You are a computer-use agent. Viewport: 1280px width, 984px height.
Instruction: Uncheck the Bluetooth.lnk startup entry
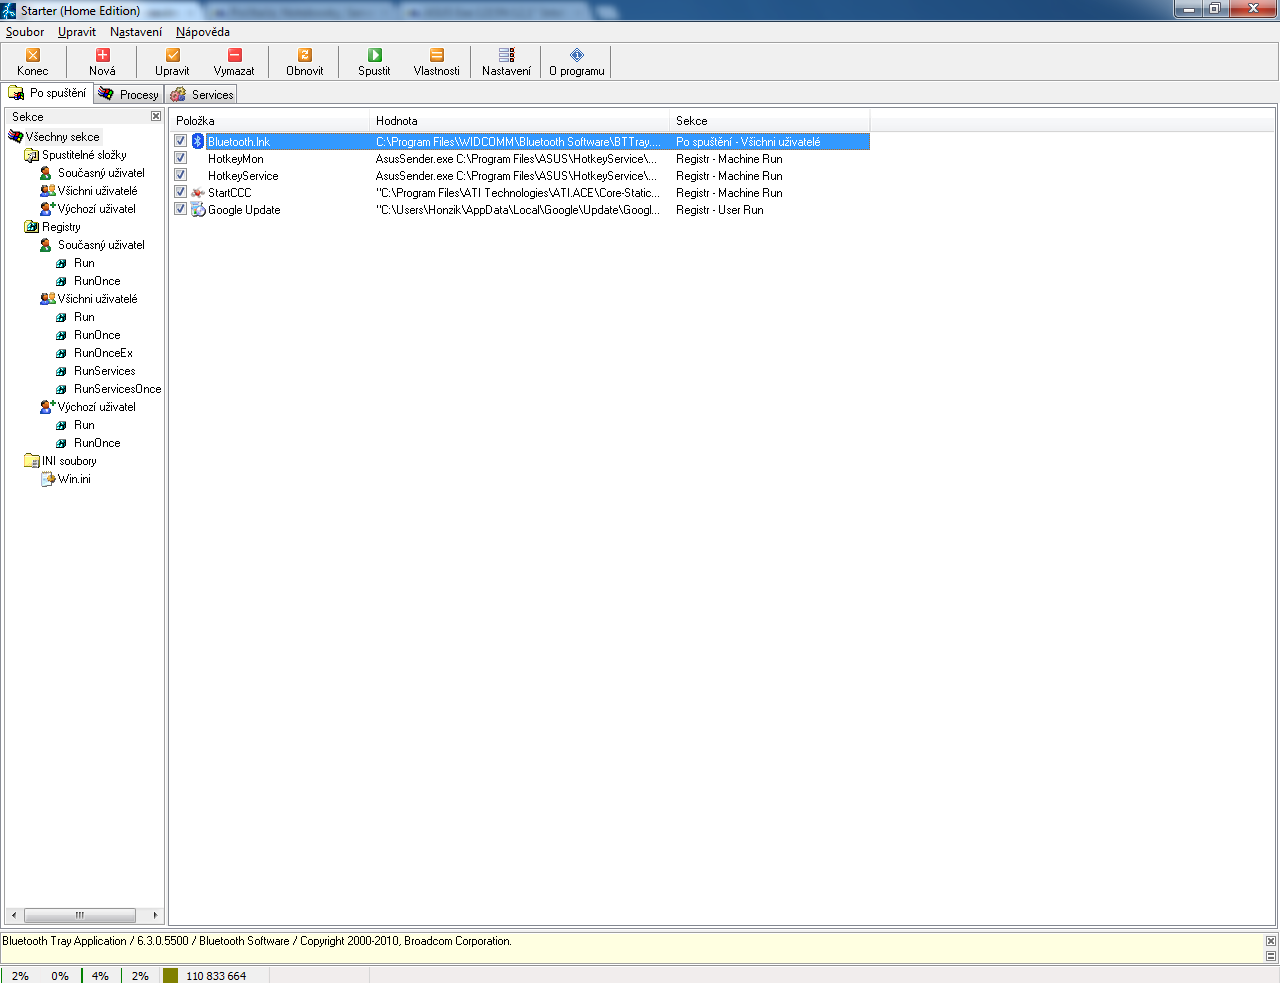click(x=181, y=141)
